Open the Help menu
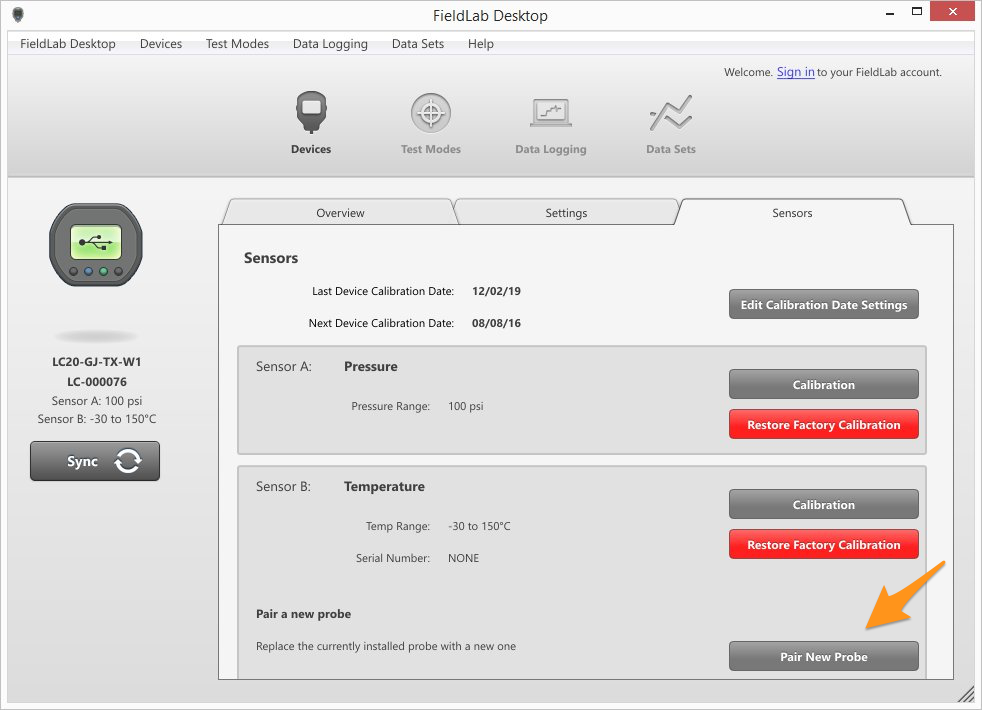The image size is (982, 710). (481, 44)
